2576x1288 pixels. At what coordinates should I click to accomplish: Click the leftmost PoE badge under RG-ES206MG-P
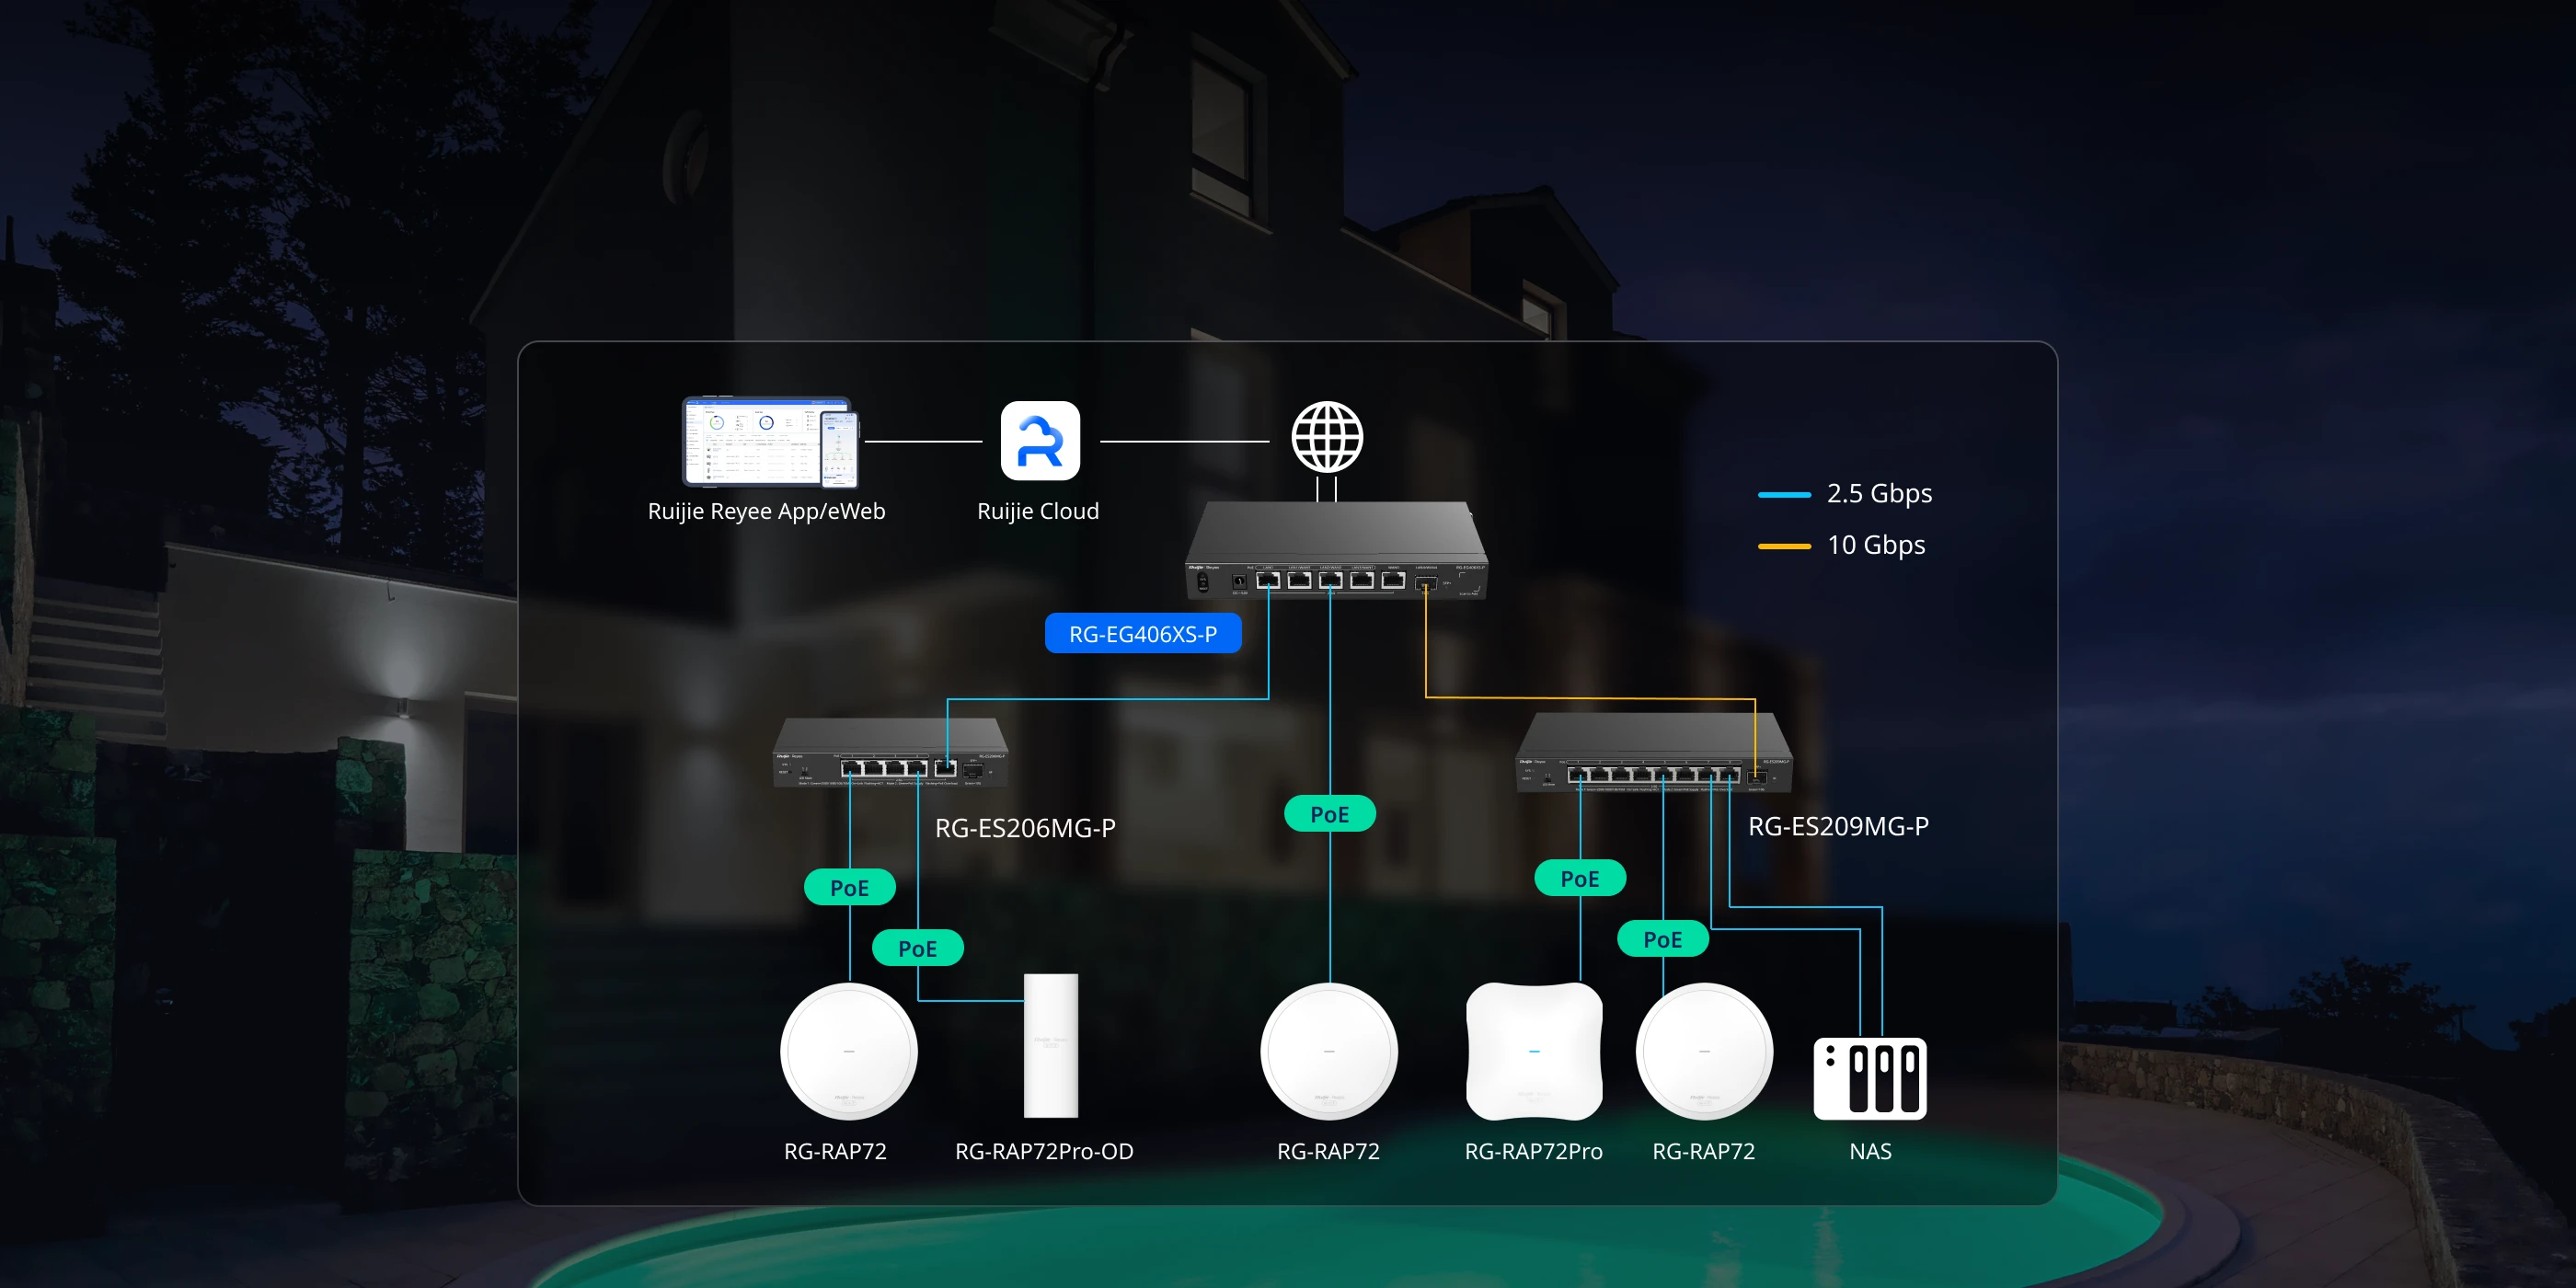tap(849, 887)
